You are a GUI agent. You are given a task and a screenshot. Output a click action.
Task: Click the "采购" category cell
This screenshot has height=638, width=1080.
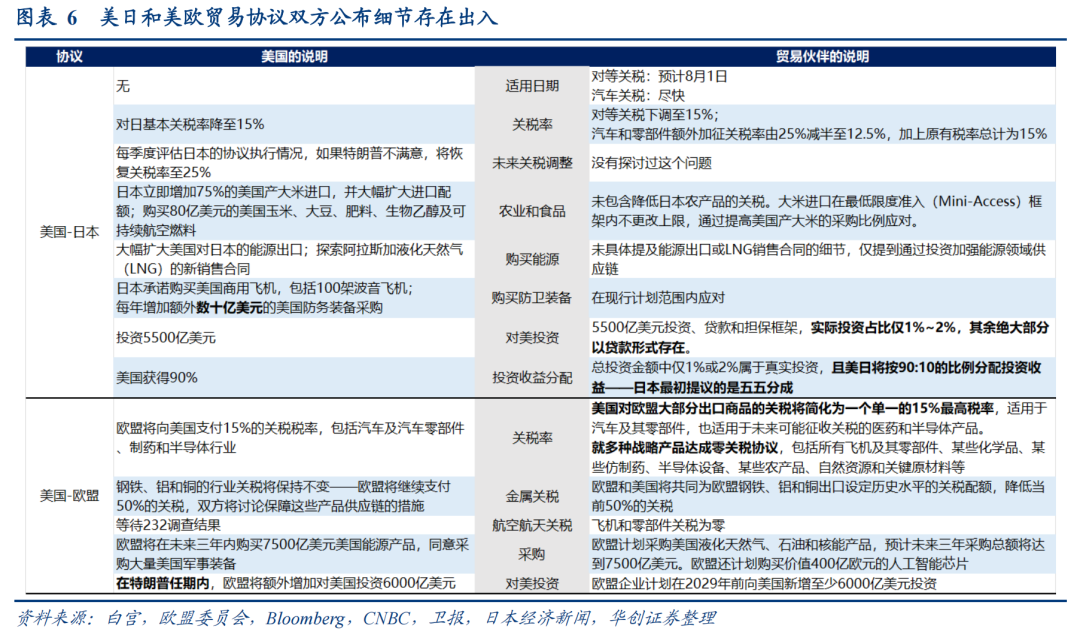(x=531, y=554)
